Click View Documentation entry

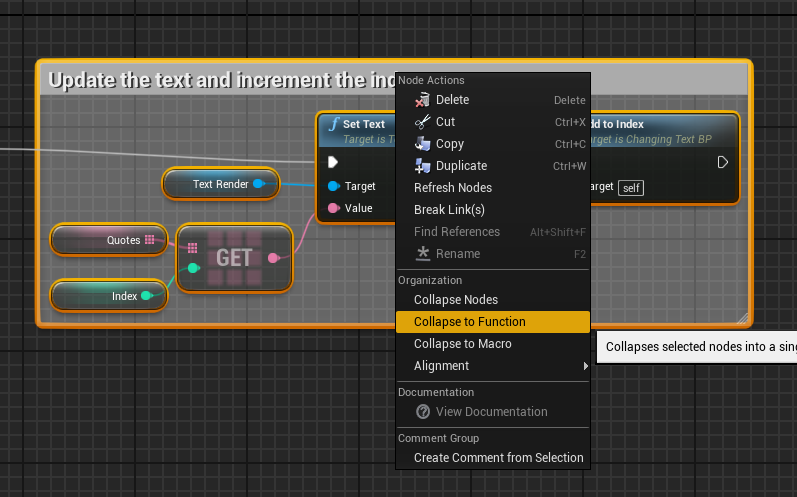[493, 412]
